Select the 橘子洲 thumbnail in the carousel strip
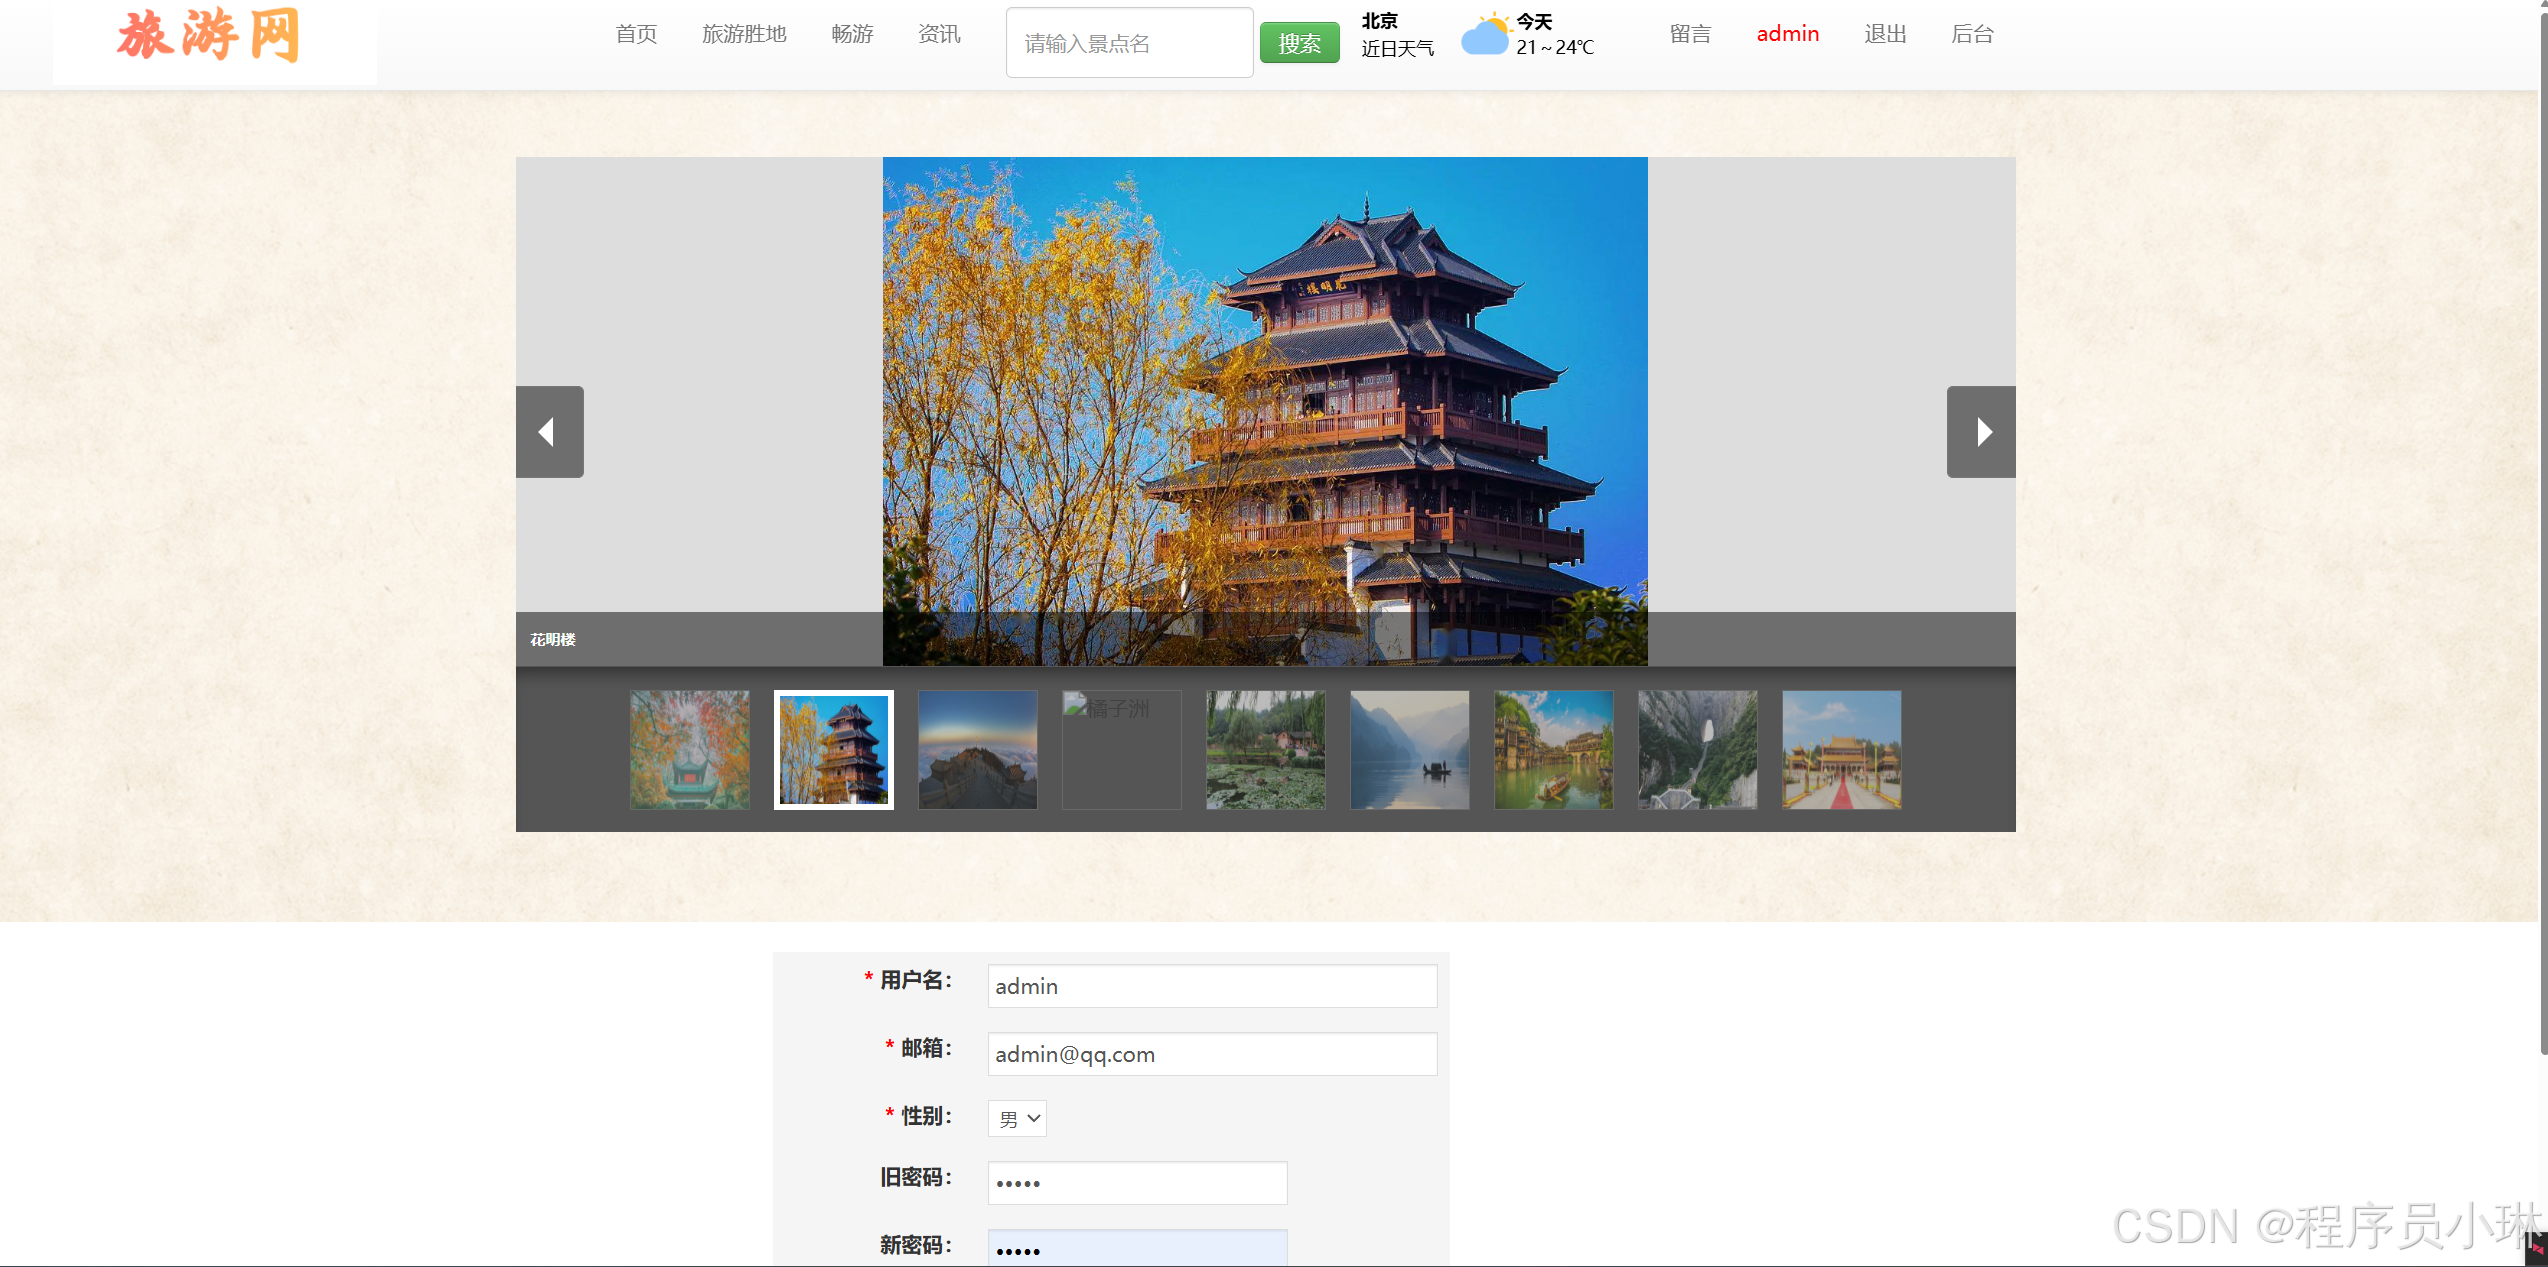2548x1267 pixels. 1121,749
